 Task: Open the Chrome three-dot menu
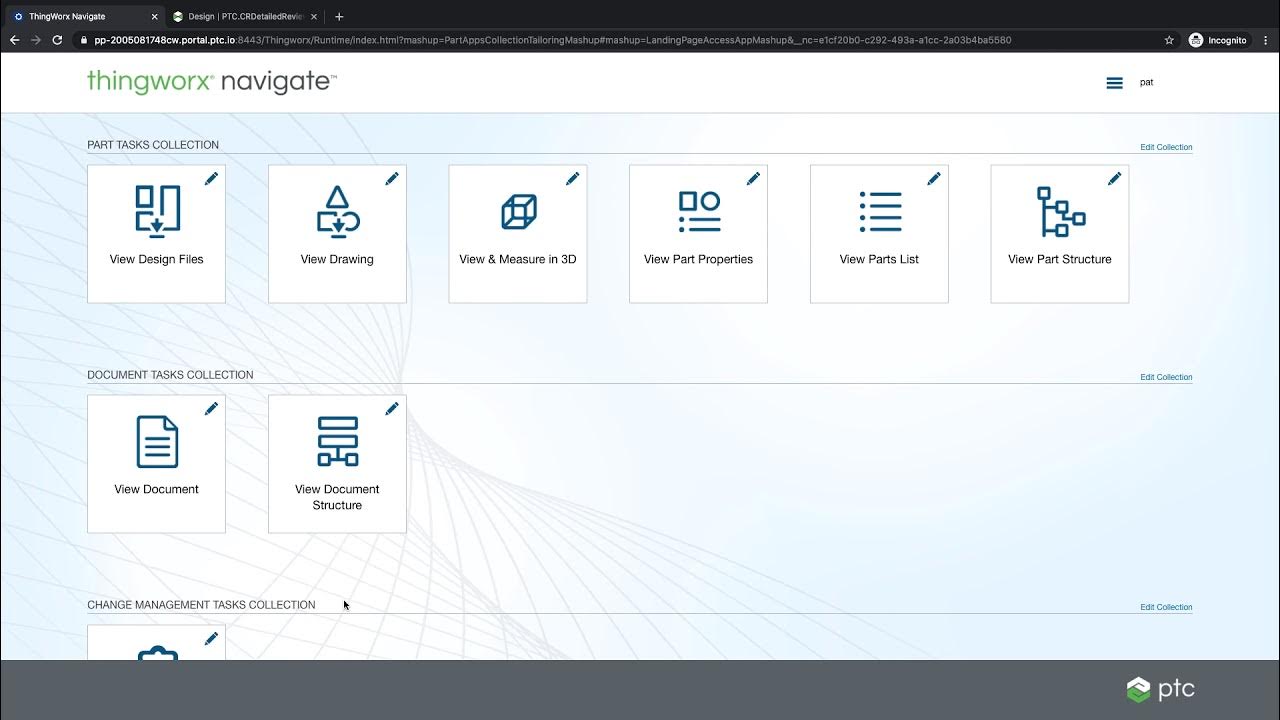pyautogui.click(x=1265, y=40)
